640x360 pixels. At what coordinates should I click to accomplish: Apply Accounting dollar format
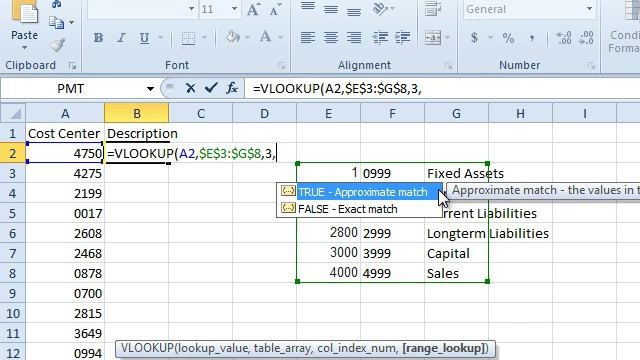pos(474,38)
